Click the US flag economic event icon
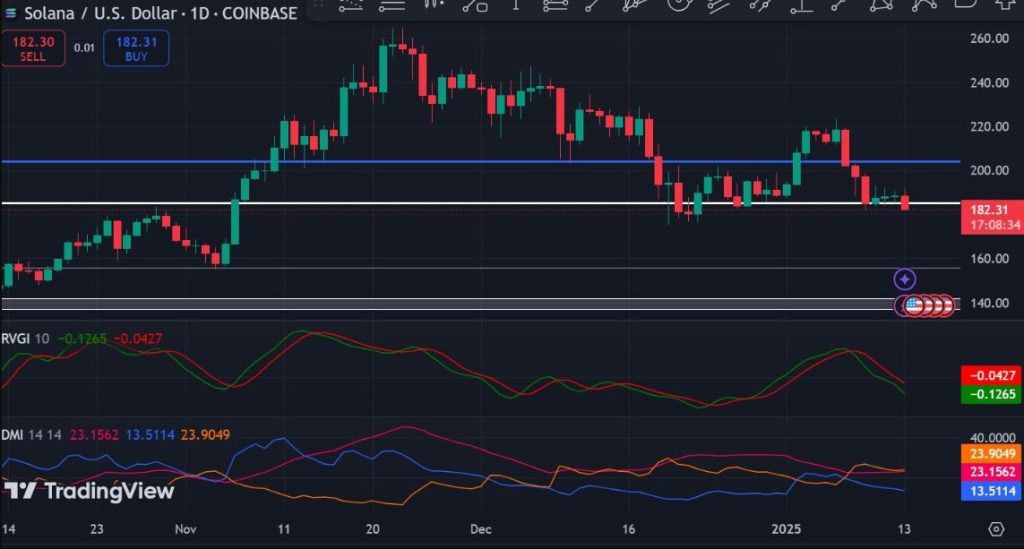This screenshot has width=1024, height=549. click(x=914, y=304)
